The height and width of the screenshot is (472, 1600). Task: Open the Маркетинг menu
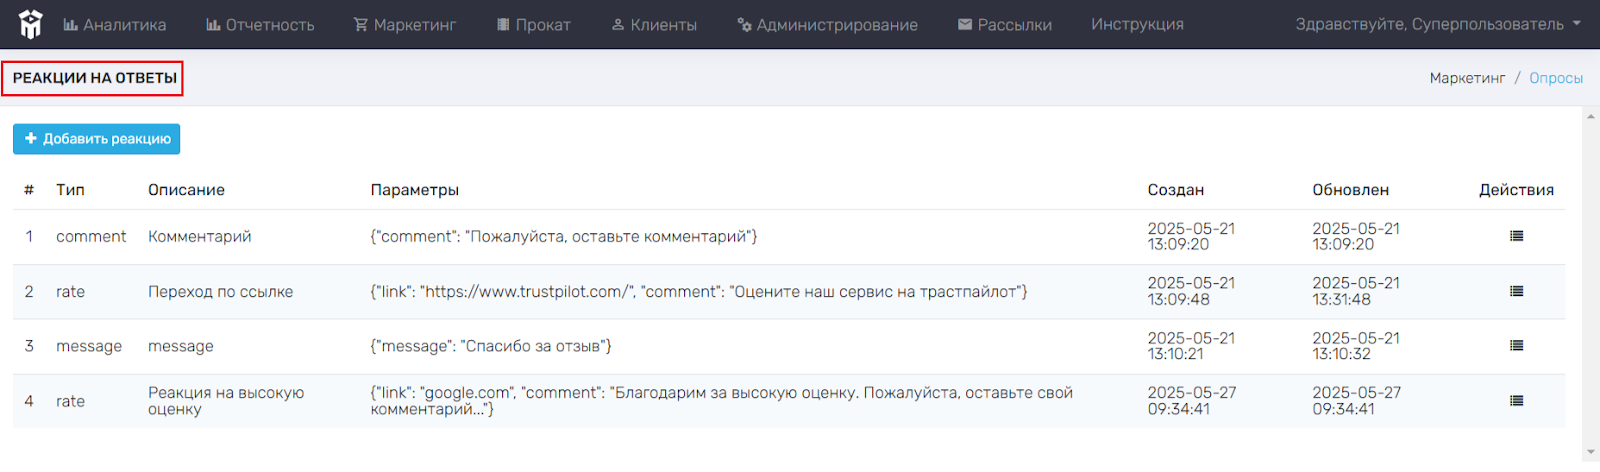(405, 24)
